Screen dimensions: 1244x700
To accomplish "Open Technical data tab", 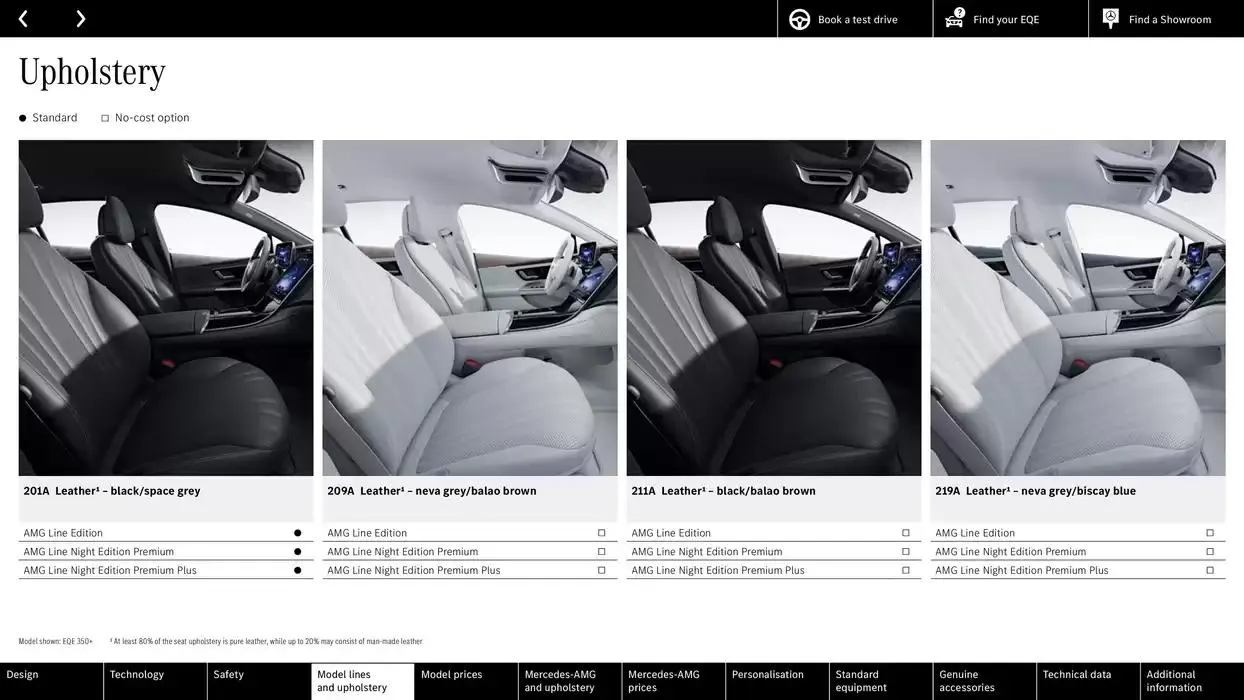I will pos(1088,681).
